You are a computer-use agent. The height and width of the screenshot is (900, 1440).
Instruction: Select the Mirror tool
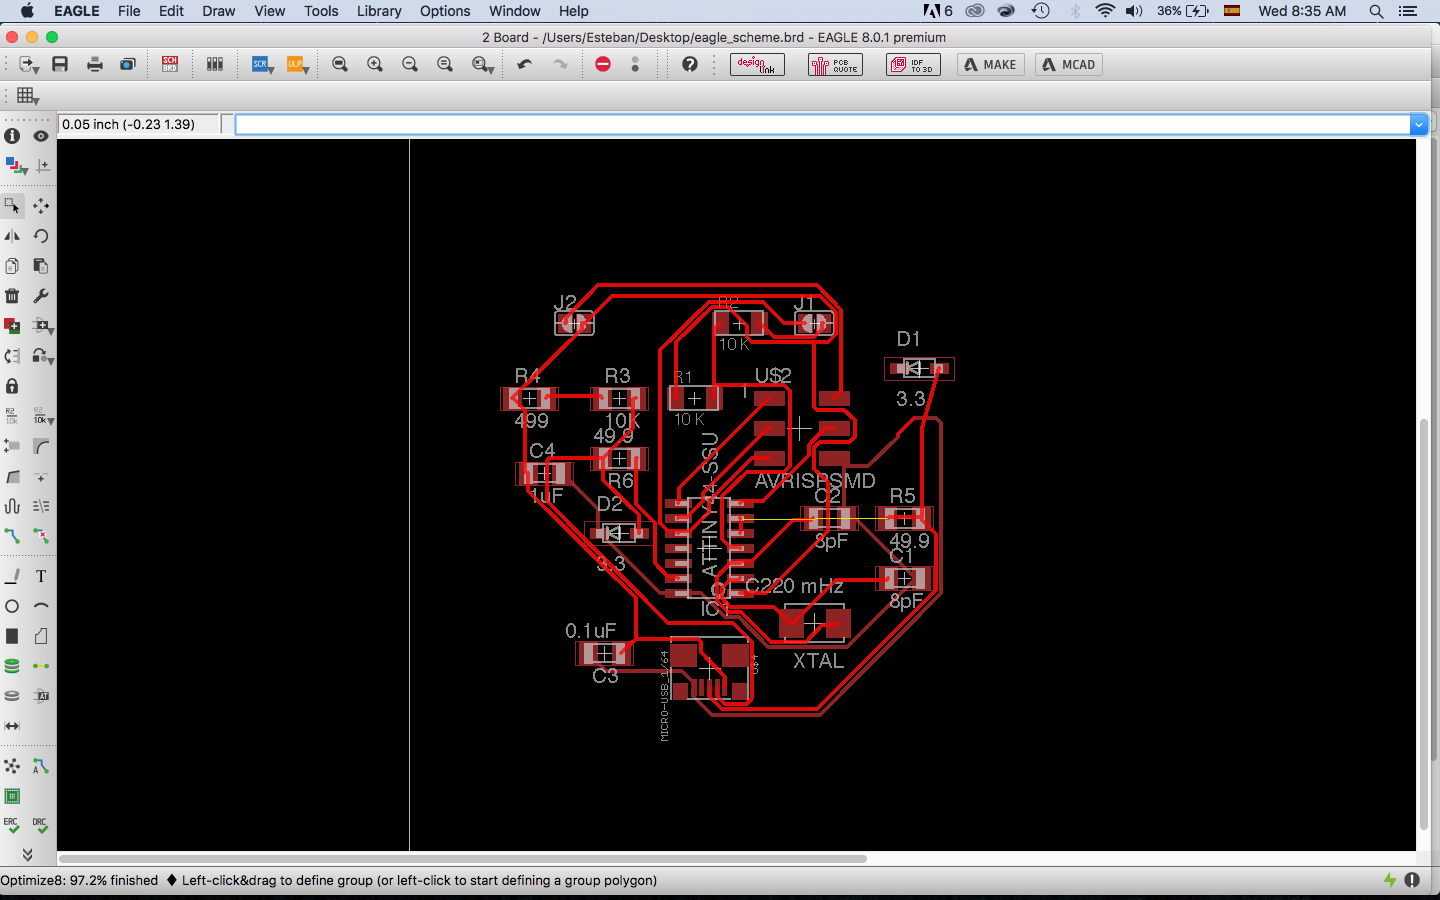[x=12, y=236]
